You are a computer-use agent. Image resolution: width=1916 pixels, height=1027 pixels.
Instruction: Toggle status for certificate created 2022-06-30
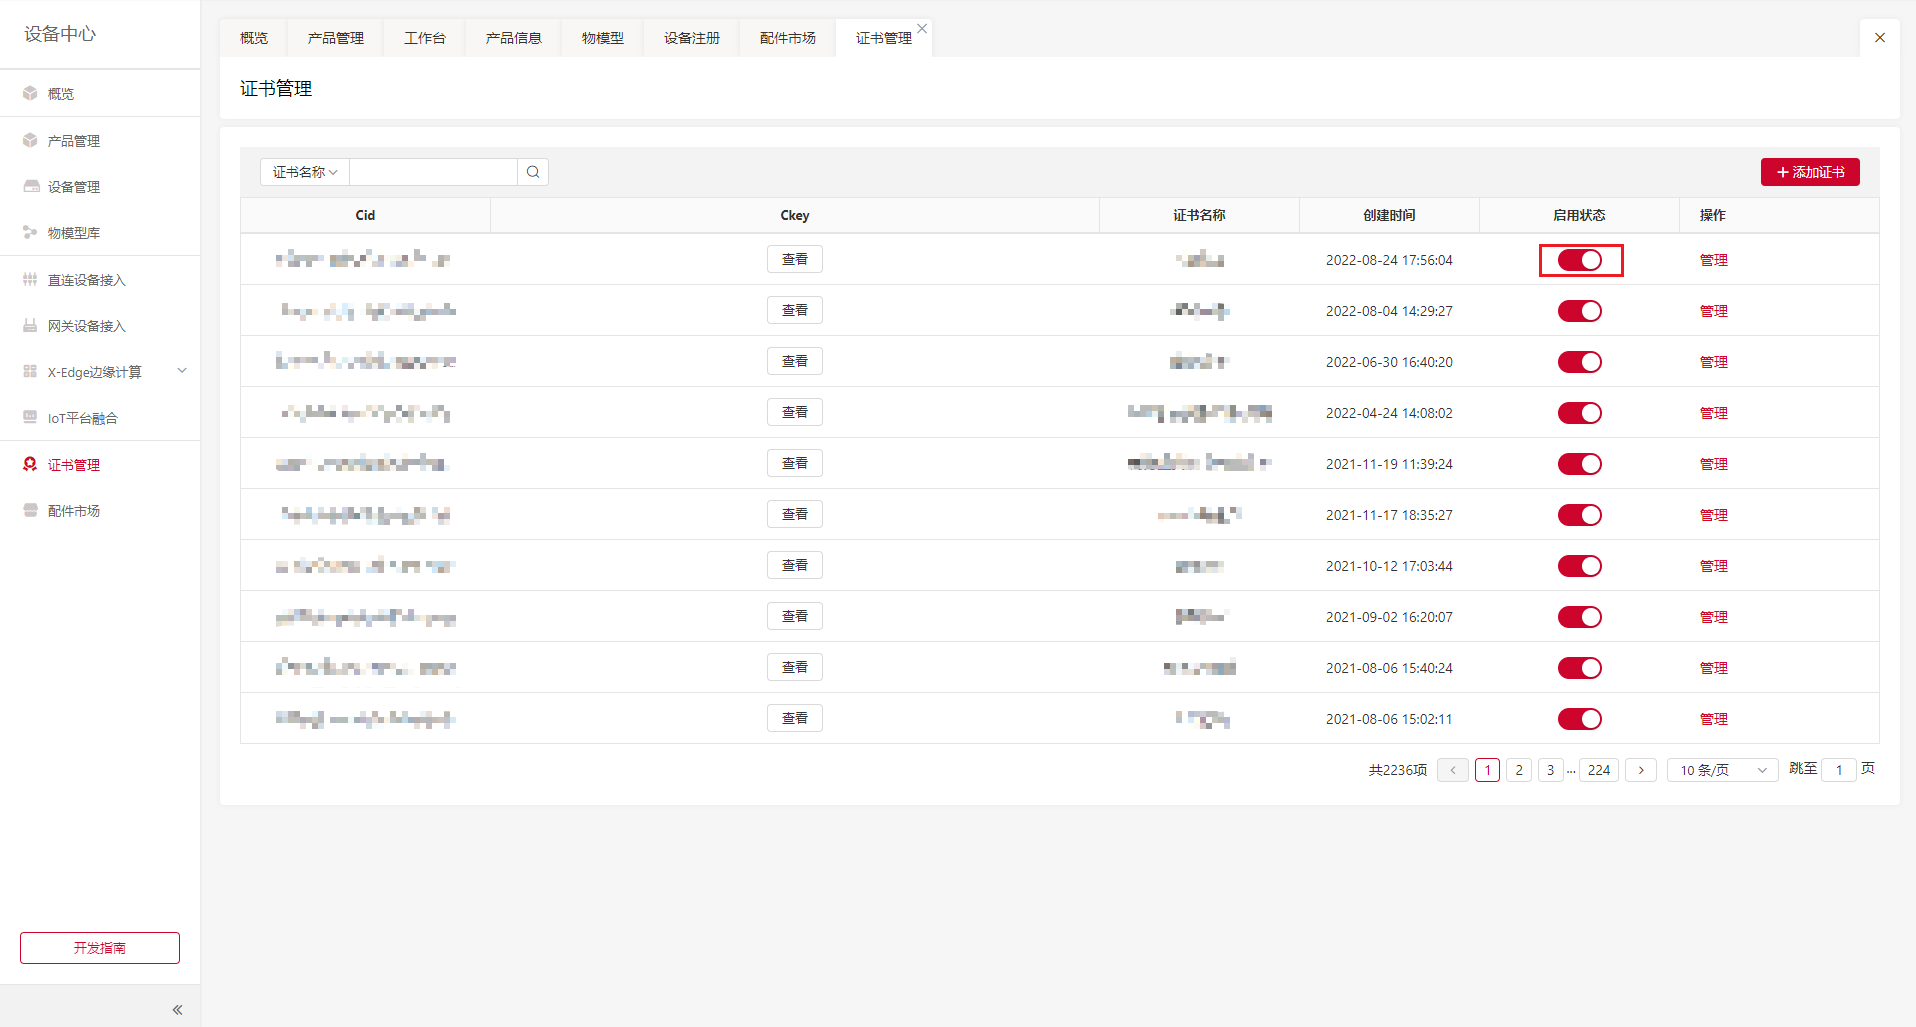(x=1580, y=362)
